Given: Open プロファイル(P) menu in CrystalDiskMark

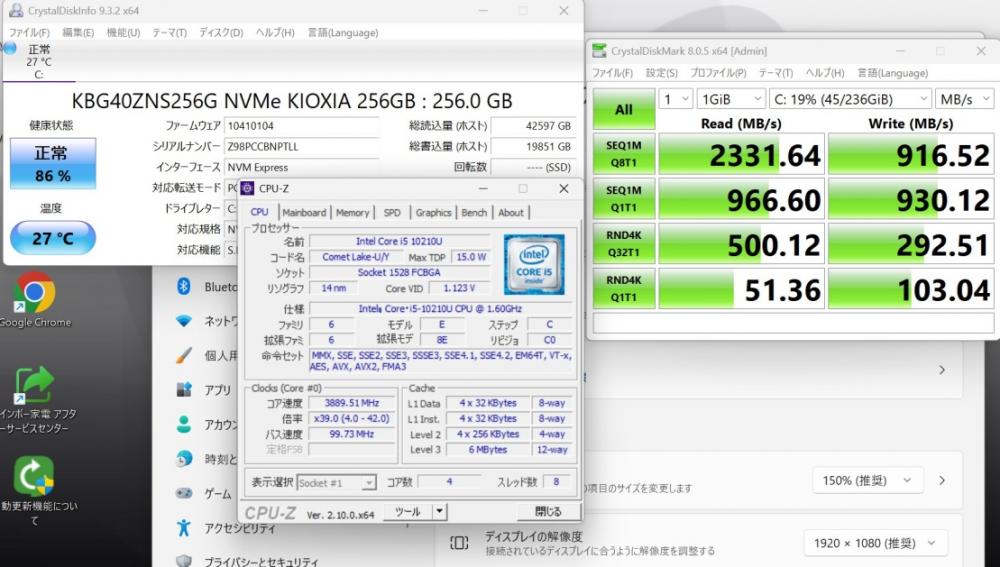Looking at the screenshot, I should (x=718, y=73).
